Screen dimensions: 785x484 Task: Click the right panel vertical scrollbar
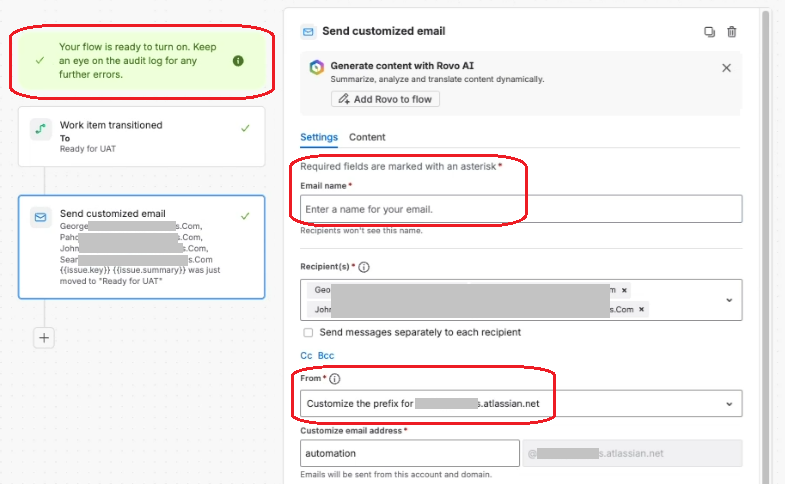765,247
